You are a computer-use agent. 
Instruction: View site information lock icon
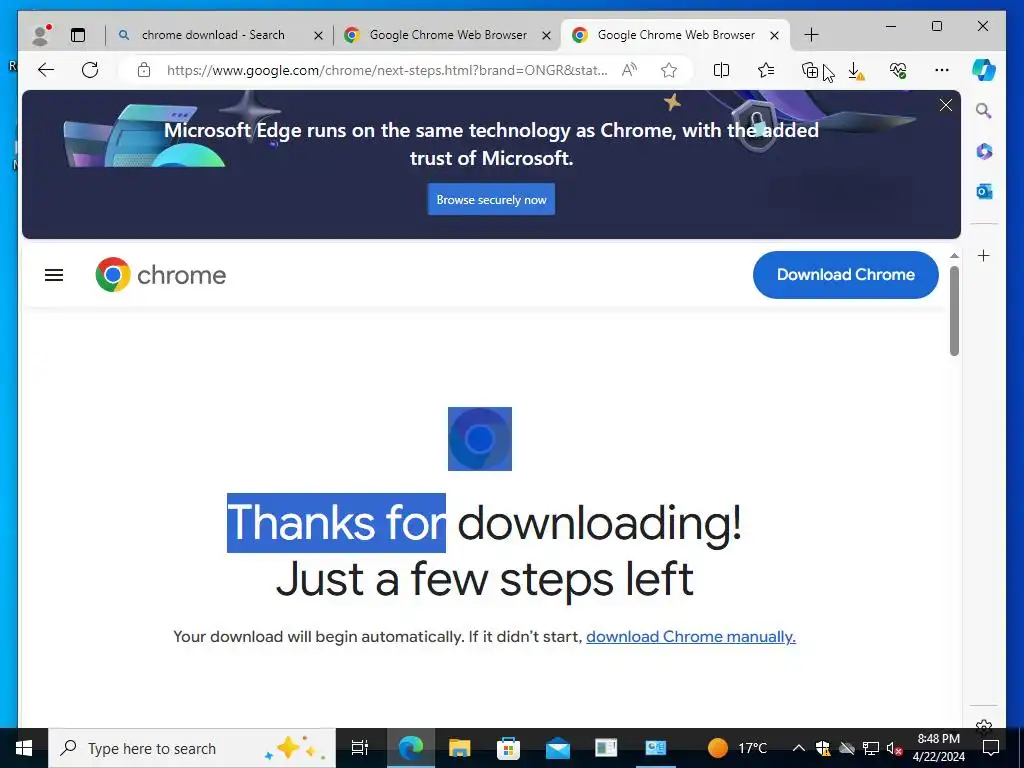pos(144,70)
